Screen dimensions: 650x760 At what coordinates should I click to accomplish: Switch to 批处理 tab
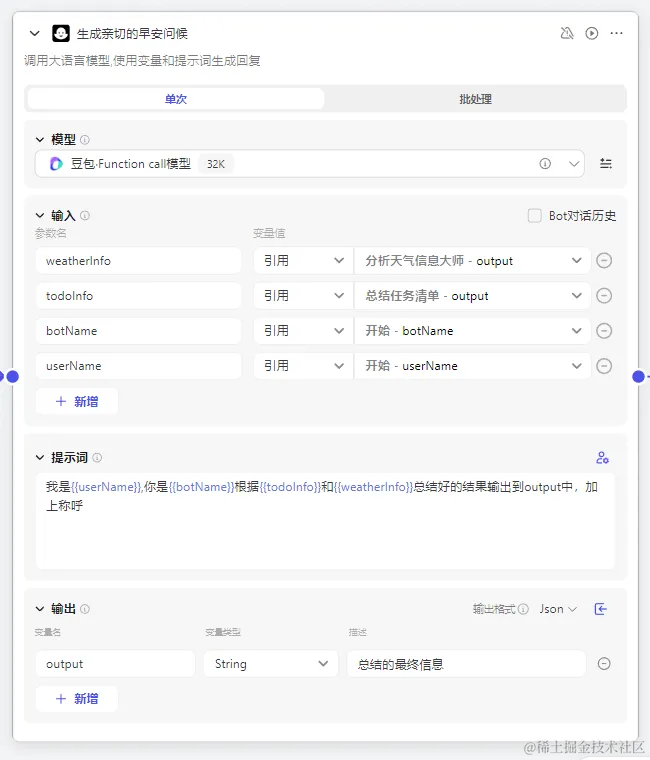pyautogui.click(x=475, y=99)
